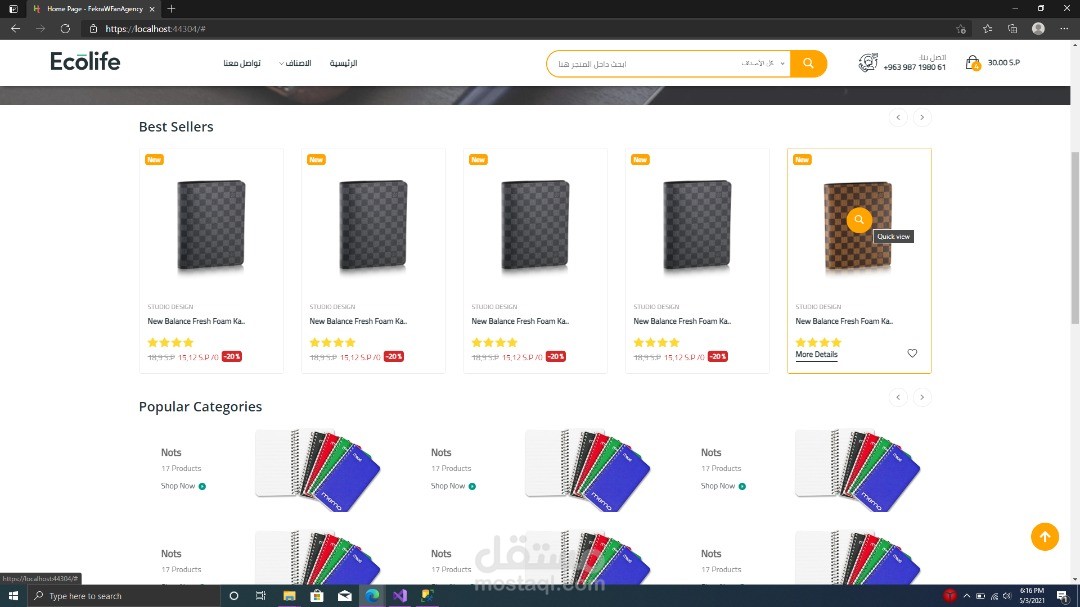Click the call support headset icon
Viewport: 1080px width, 607px height.
click(x=868, y=62)
